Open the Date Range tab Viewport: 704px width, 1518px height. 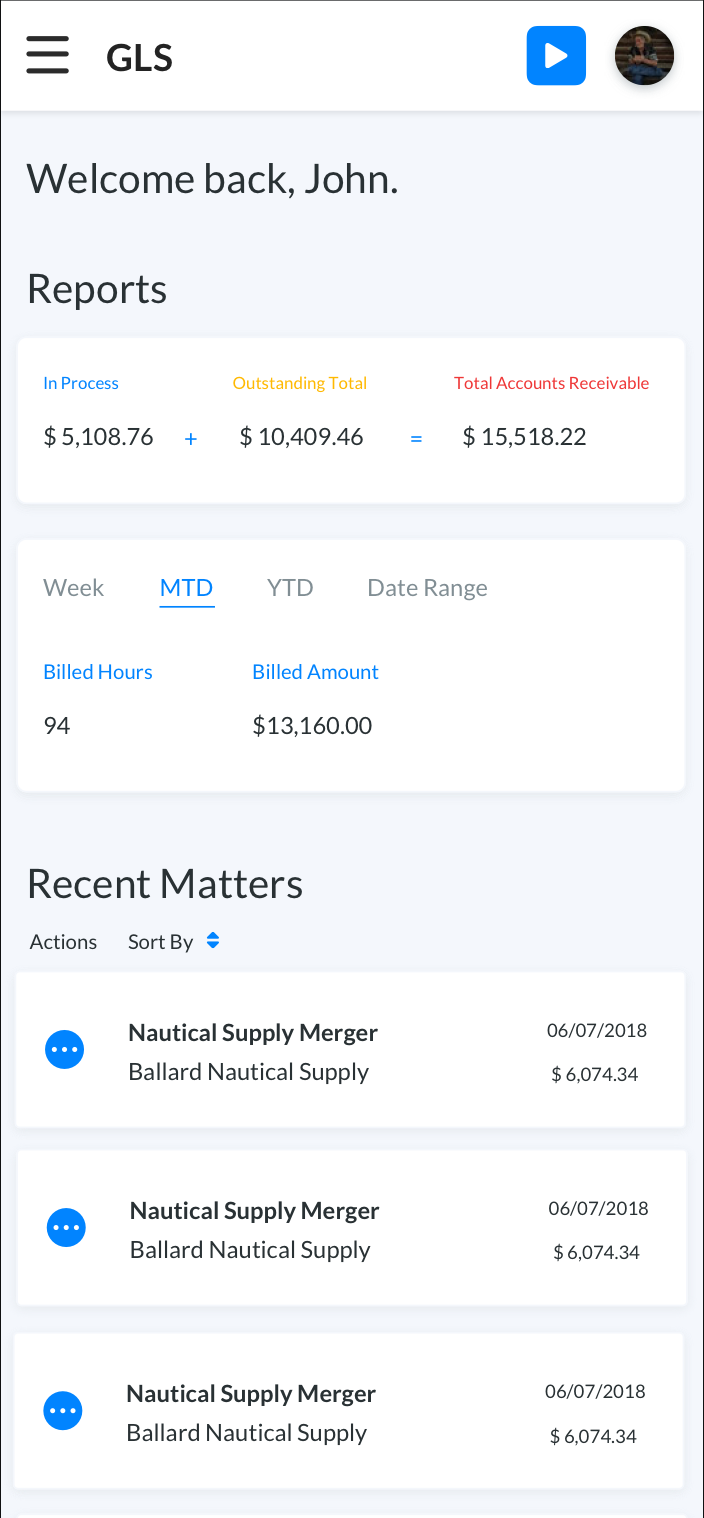pyautogui.click(x=427, y=588)
